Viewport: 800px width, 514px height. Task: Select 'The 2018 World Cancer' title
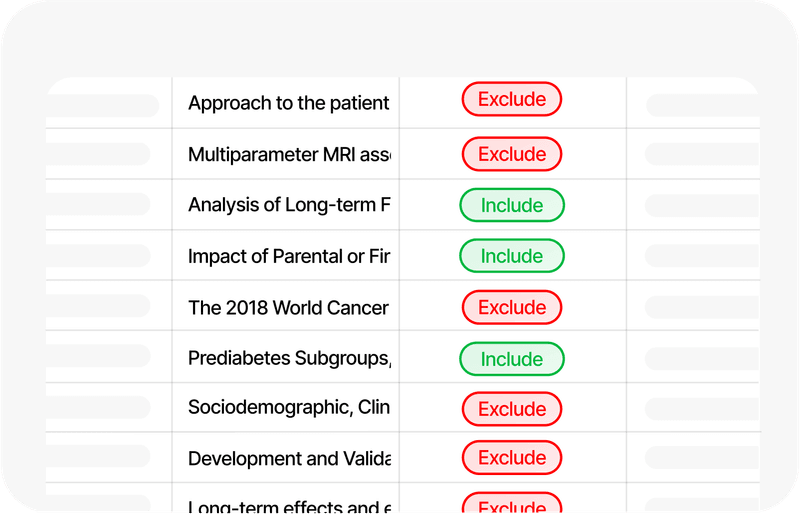(x=288, y=308)
